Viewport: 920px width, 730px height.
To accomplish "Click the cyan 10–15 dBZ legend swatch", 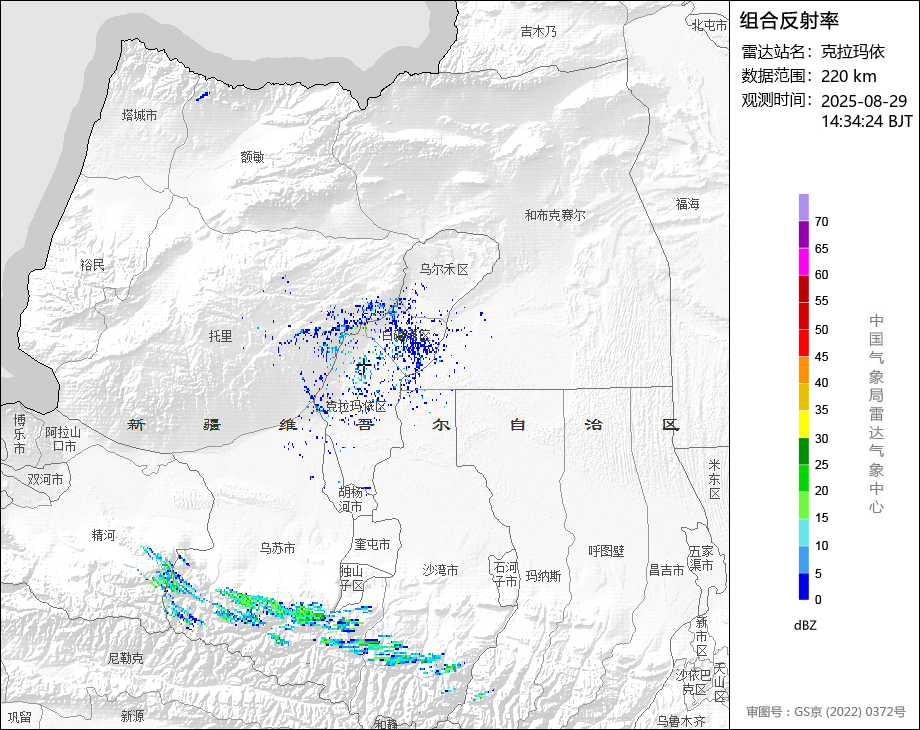I will (x=804, y=532).
